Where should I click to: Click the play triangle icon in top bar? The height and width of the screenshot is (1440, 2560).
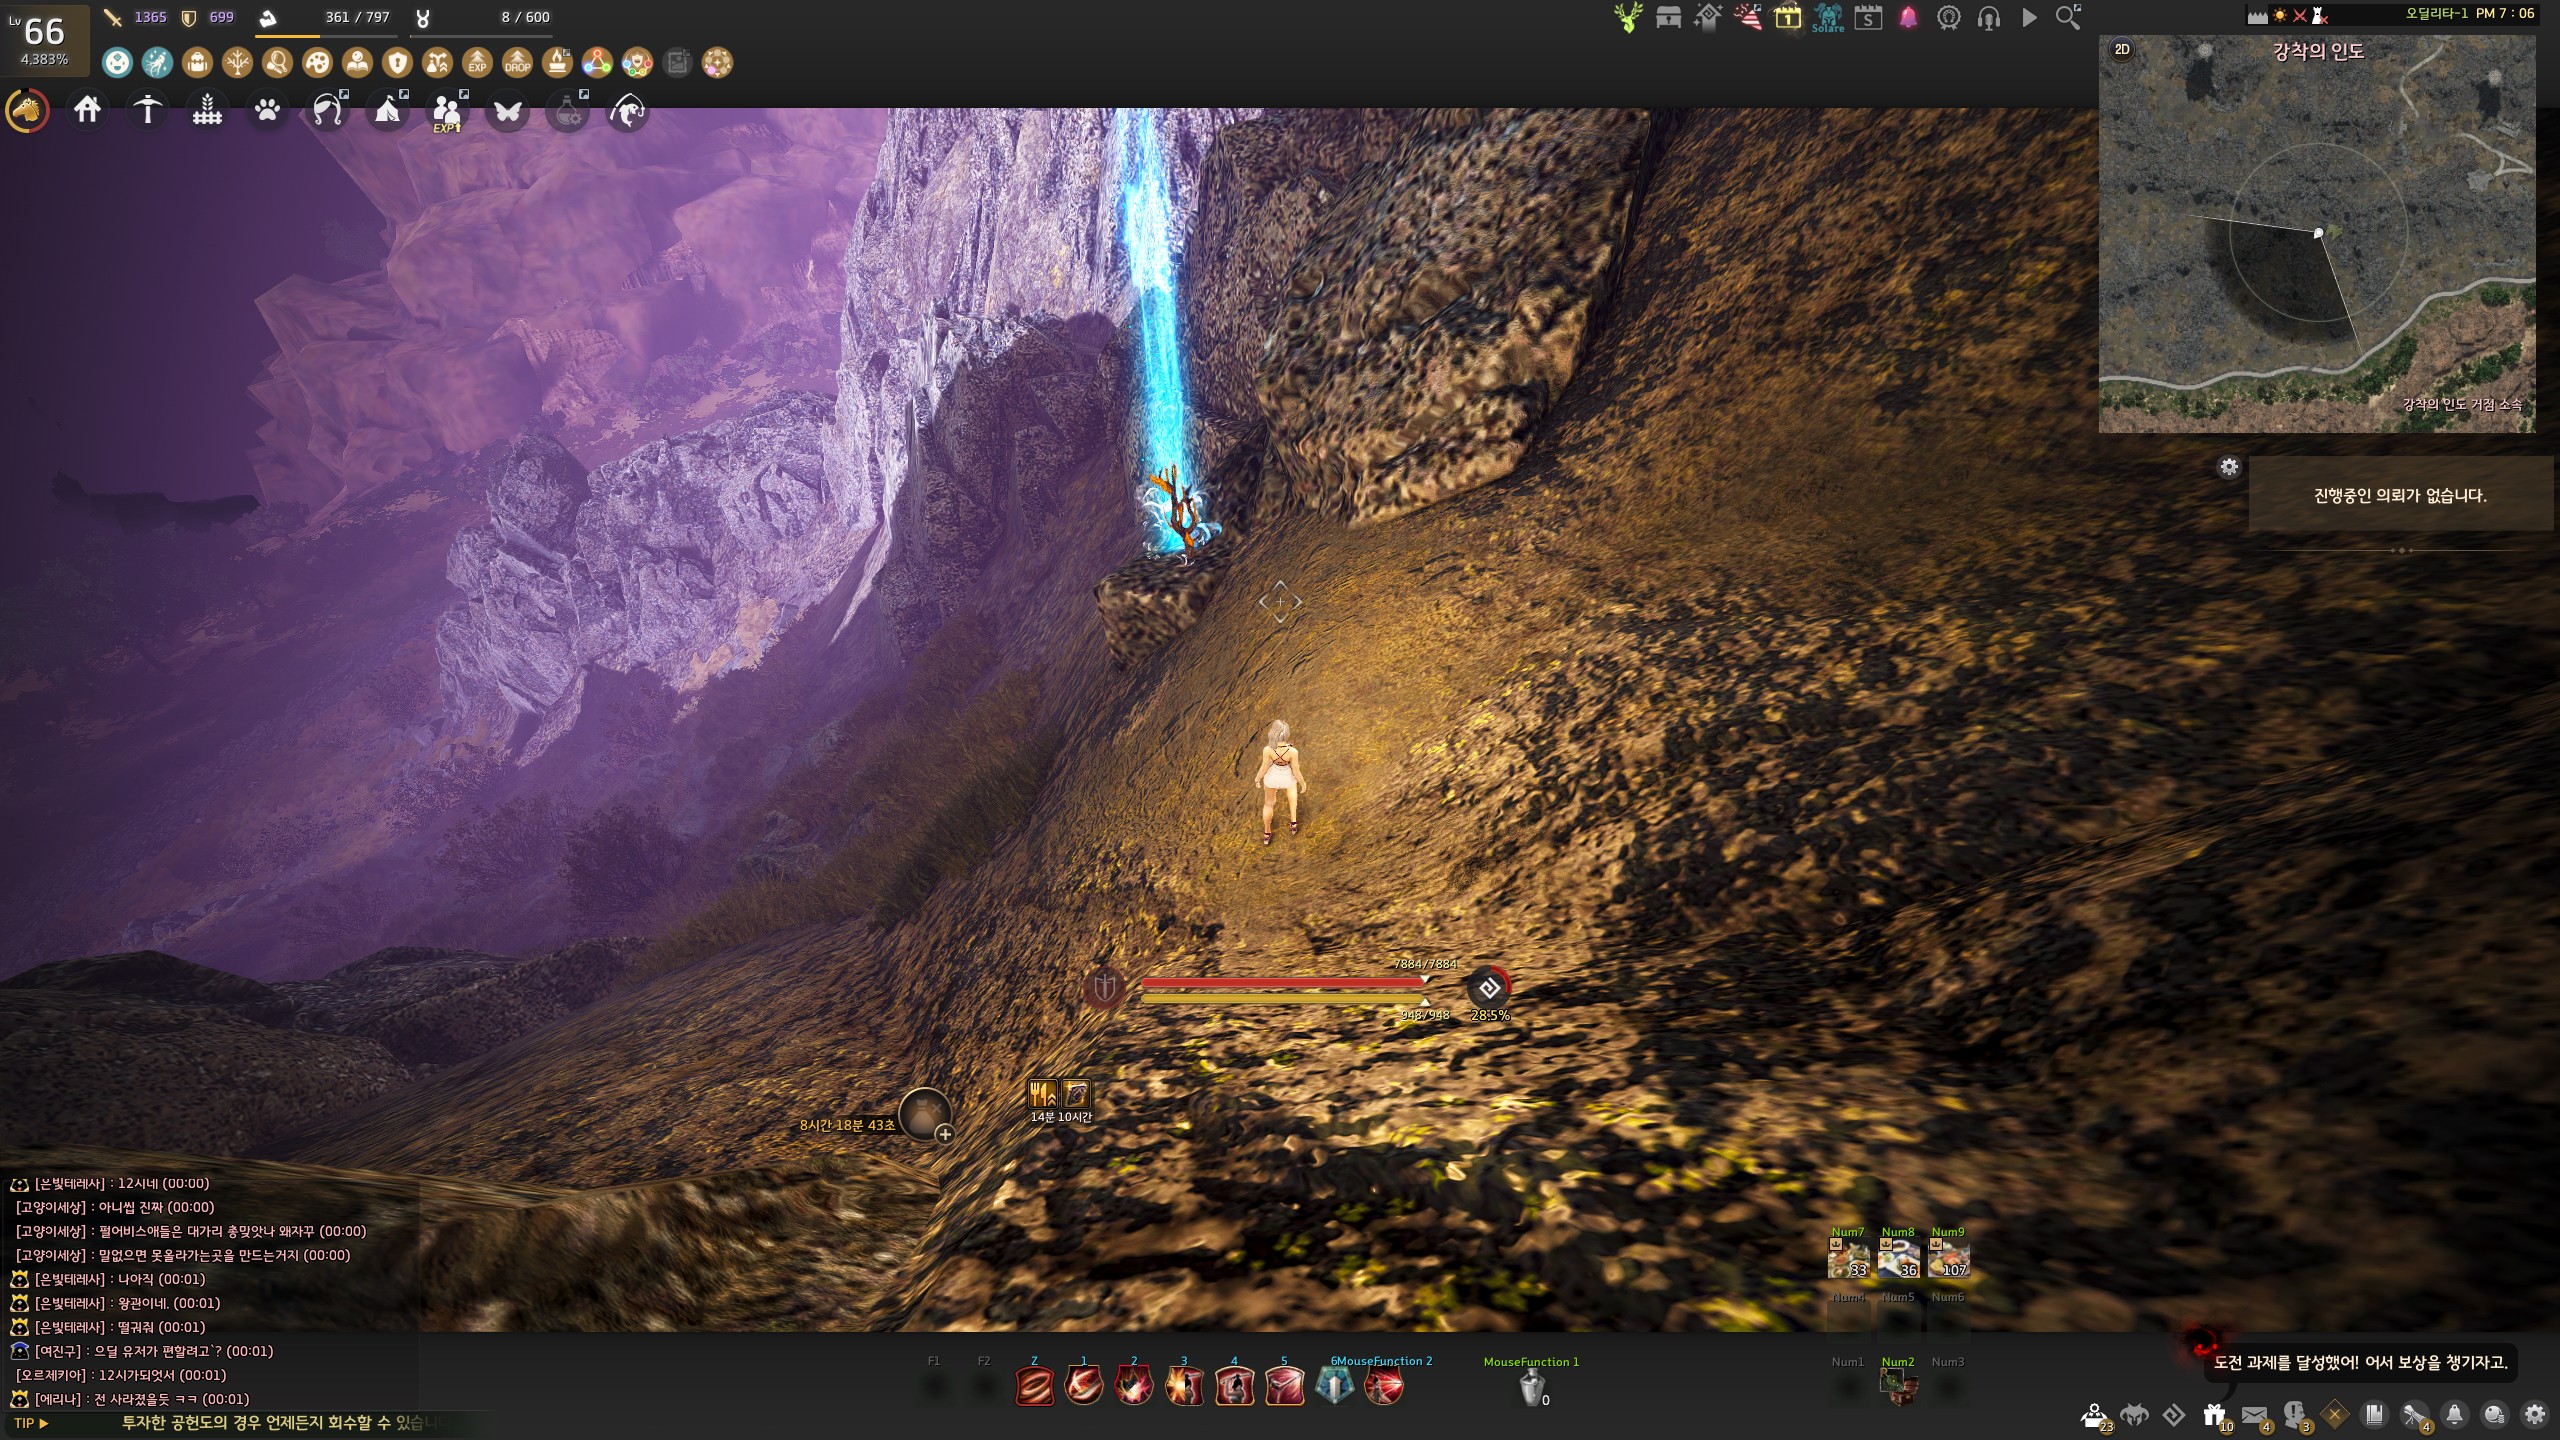coord(2029,17)
